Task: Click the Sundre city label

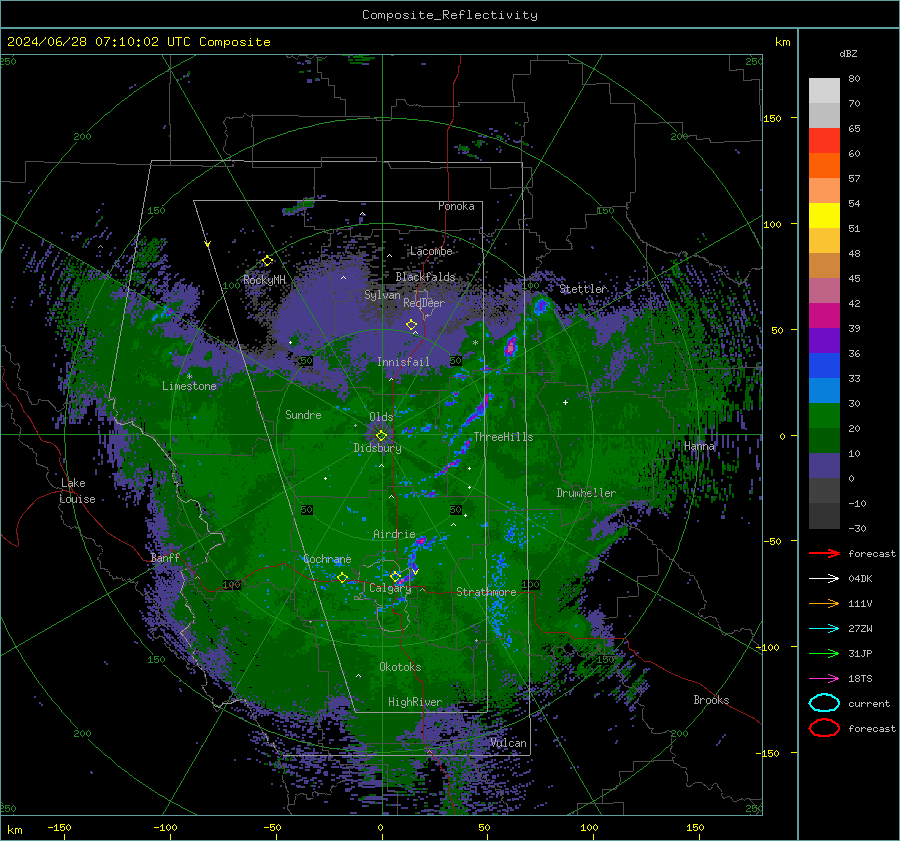Action: (303, 414)
